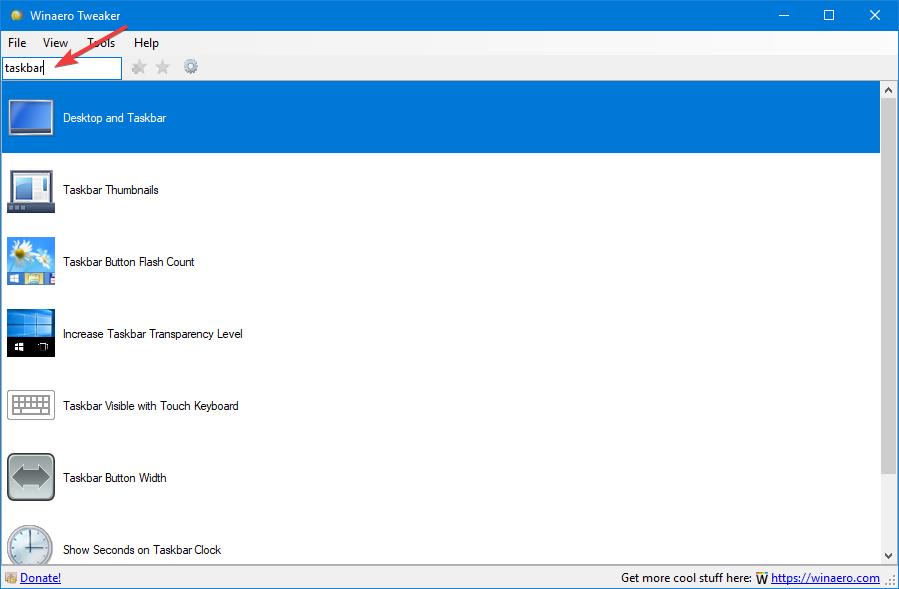Click the touch keyboard icon
Viewport: 899px width, 589px height.
click(x=31, y=405)
